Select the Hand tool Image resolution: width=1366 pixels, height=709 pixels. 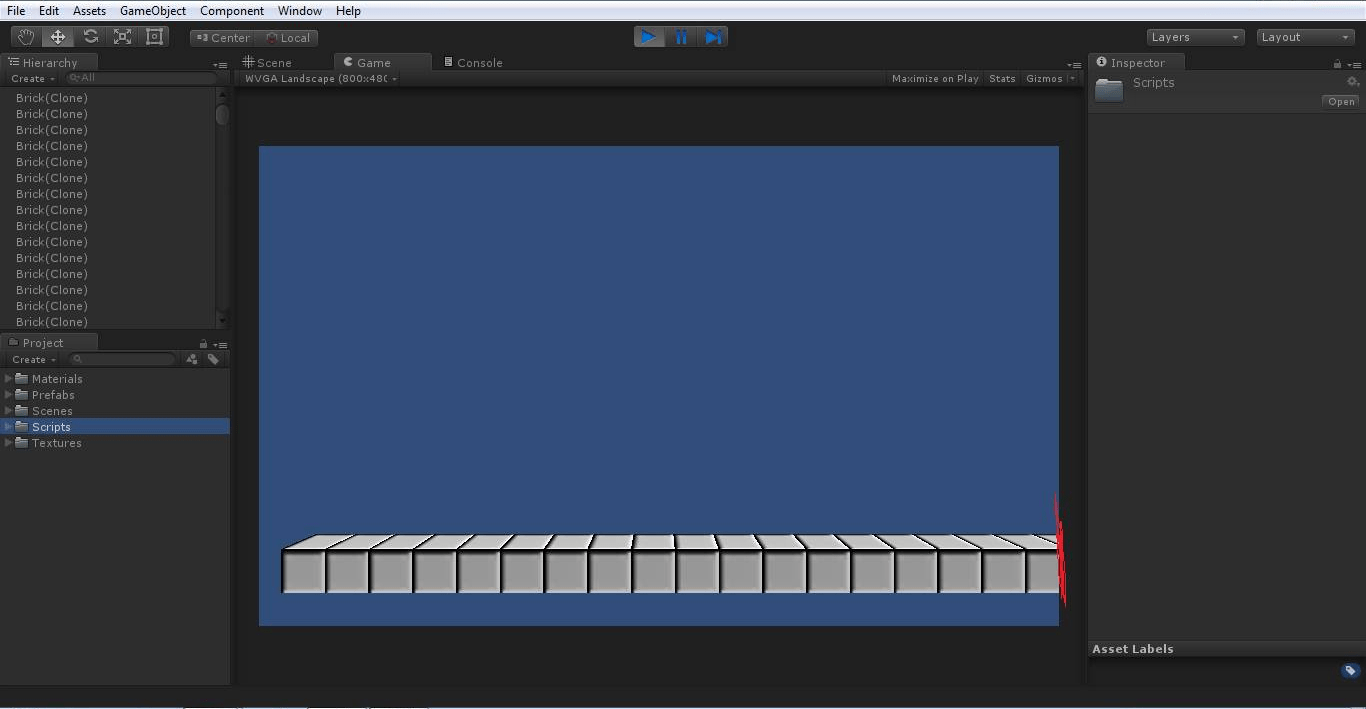click(x=25, y=36)
